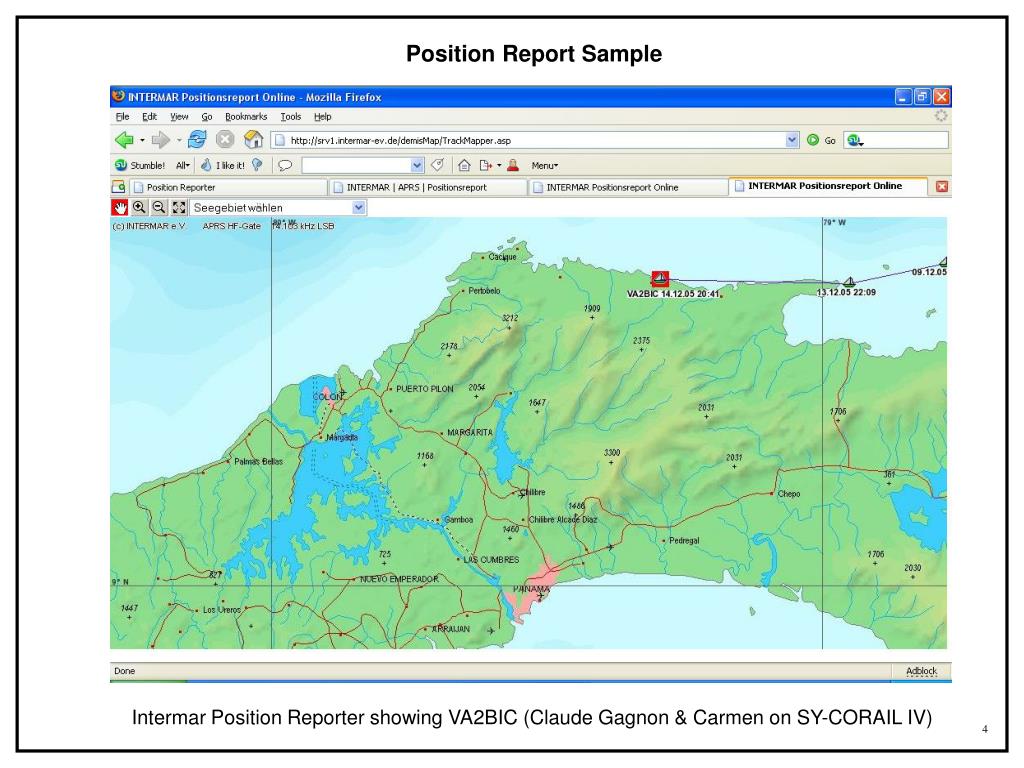The height and width of the screenshot is (768, 1024).
Task: Click the green Go arrow icon
Action: 813,140
